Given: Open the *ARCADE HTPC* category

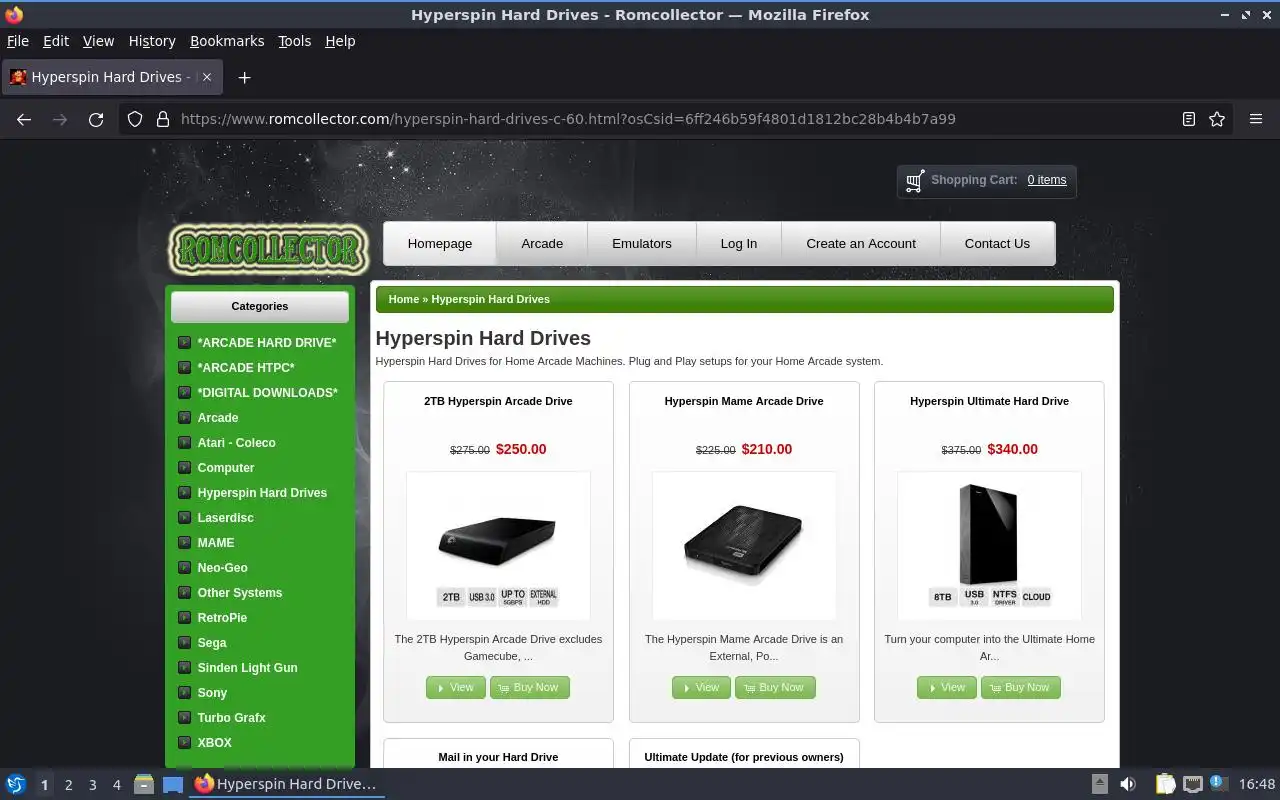Looking at the screenshot, I should click(246, 367).
